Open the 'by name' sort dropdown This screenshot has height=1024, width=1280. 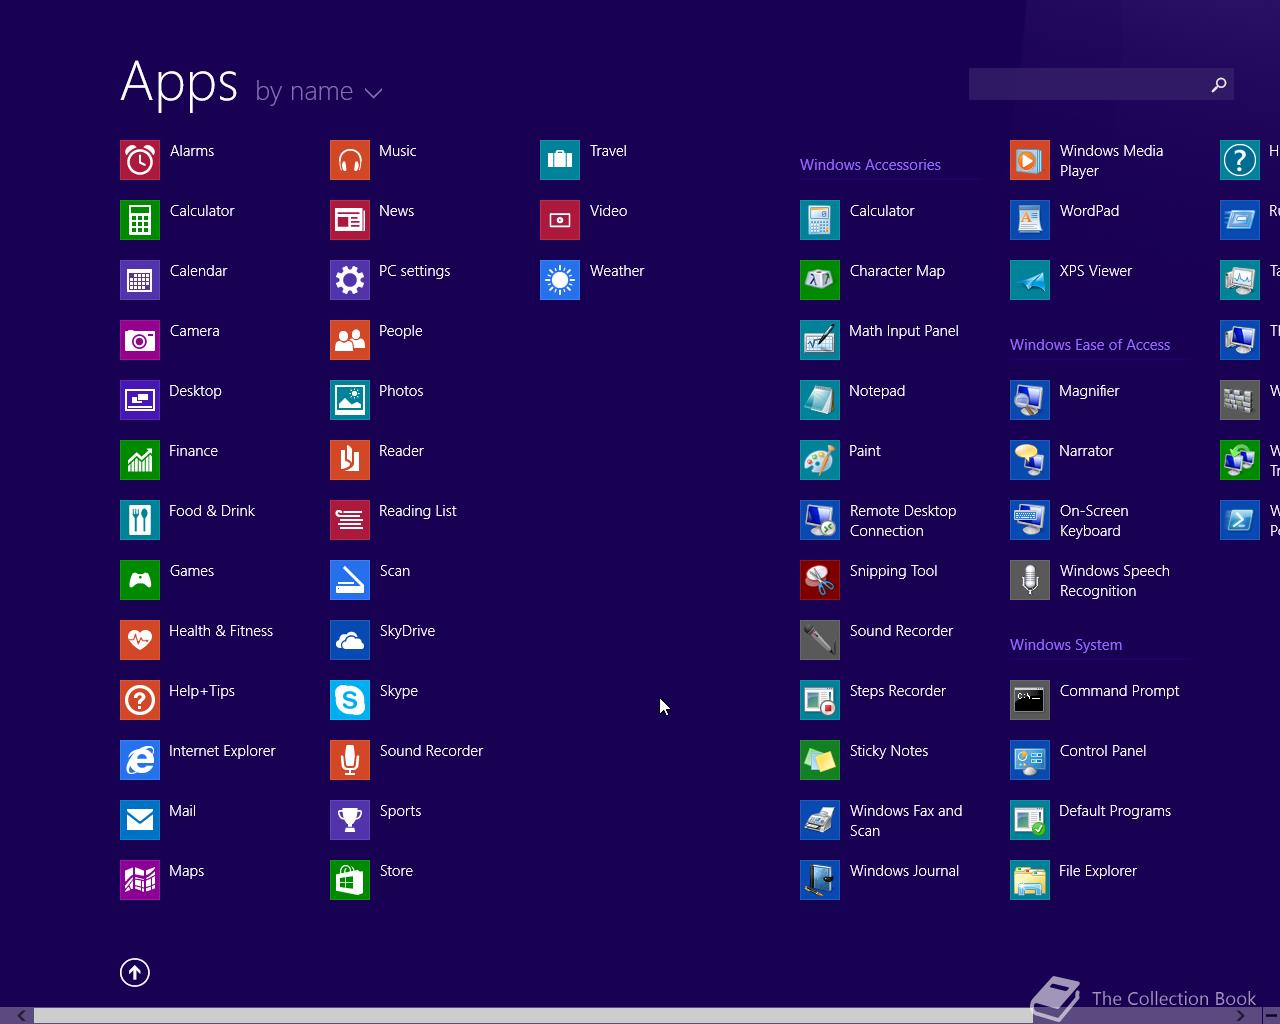tap(319, 91)
